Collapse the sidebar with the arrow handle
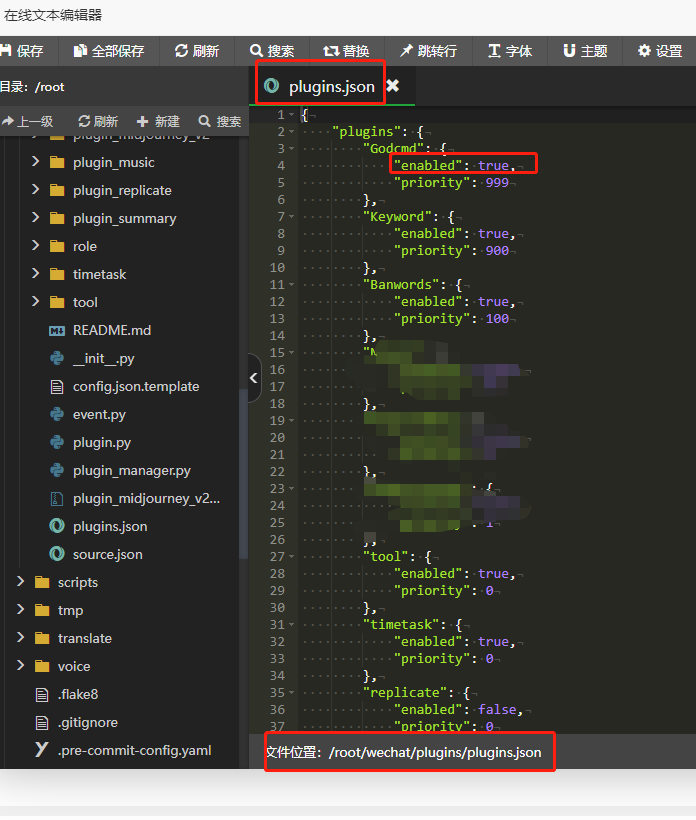Image resolution: width=696 pixels, height=820 pixels. click(x=253, y=378)
